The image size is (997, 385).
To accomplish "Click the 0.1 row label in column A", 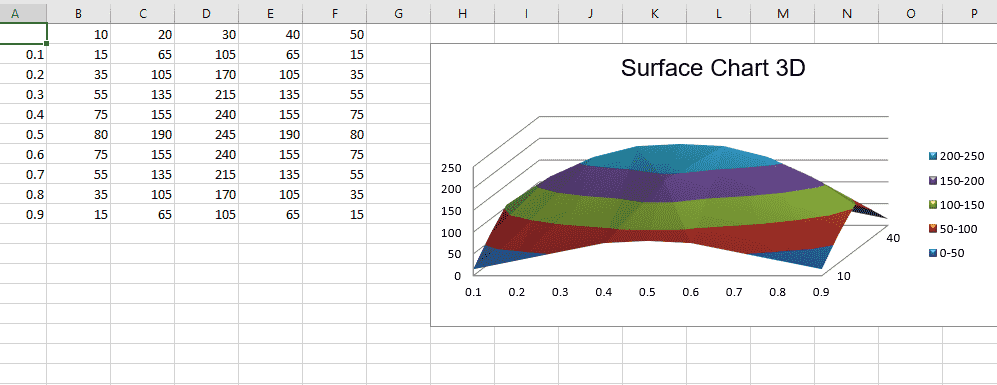I will click(x=24, y=54).
